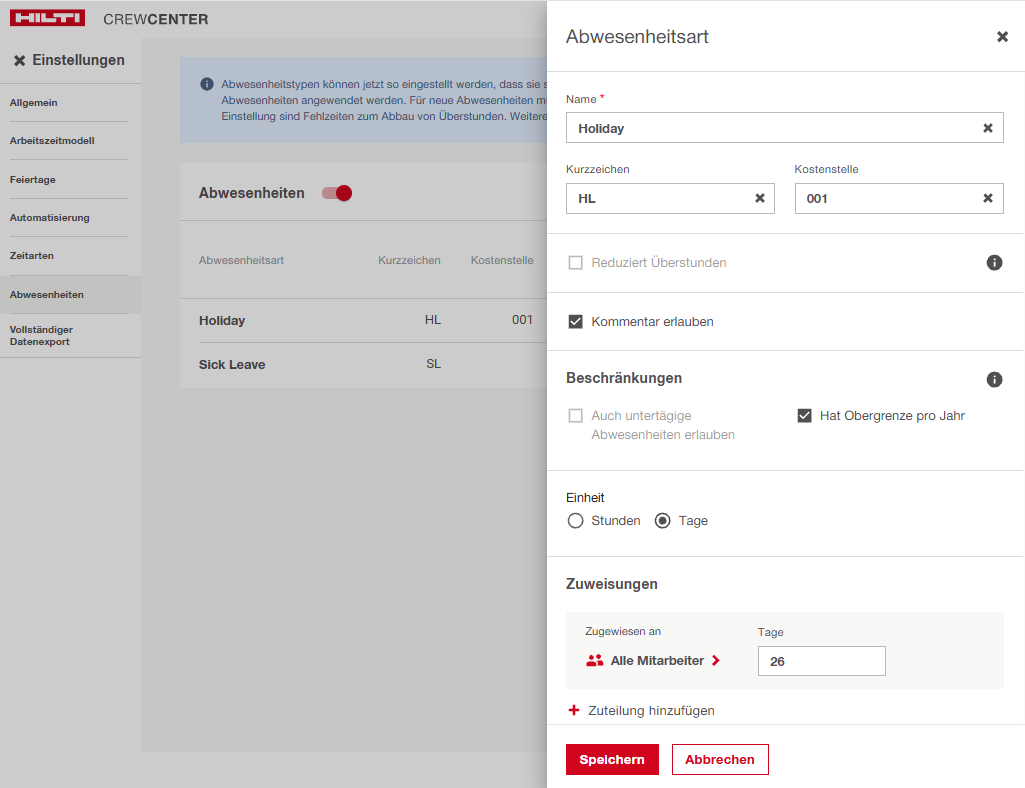
Task: Click the plus icon for Zuteilung hinzufügen
Action: click(x=574, y=710)
